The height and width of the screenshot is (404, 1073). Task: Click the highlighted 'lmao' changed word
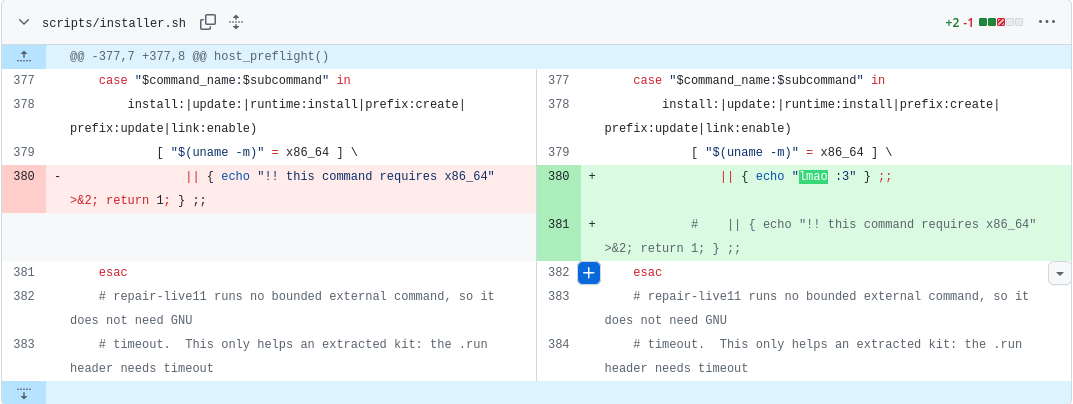(x=814, y=177)
